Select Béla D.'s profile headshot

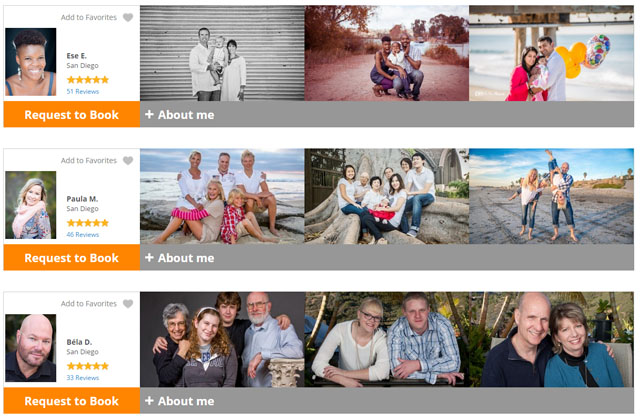[x=31, y=348]
